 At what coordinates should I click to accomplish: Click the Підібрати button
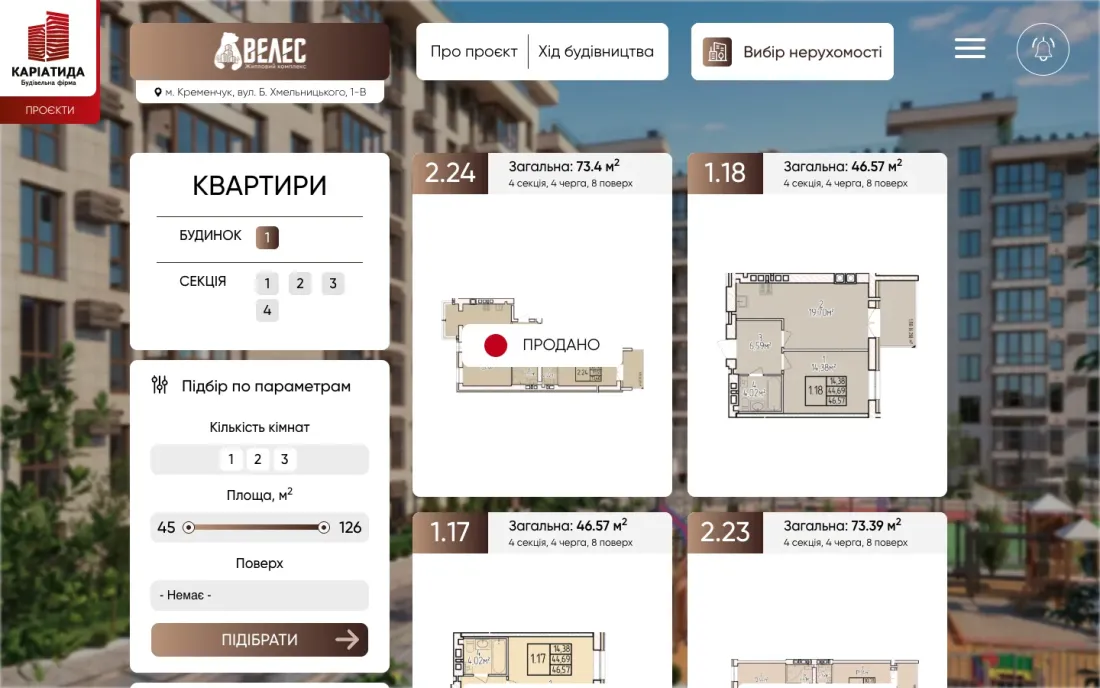(260, 640)
